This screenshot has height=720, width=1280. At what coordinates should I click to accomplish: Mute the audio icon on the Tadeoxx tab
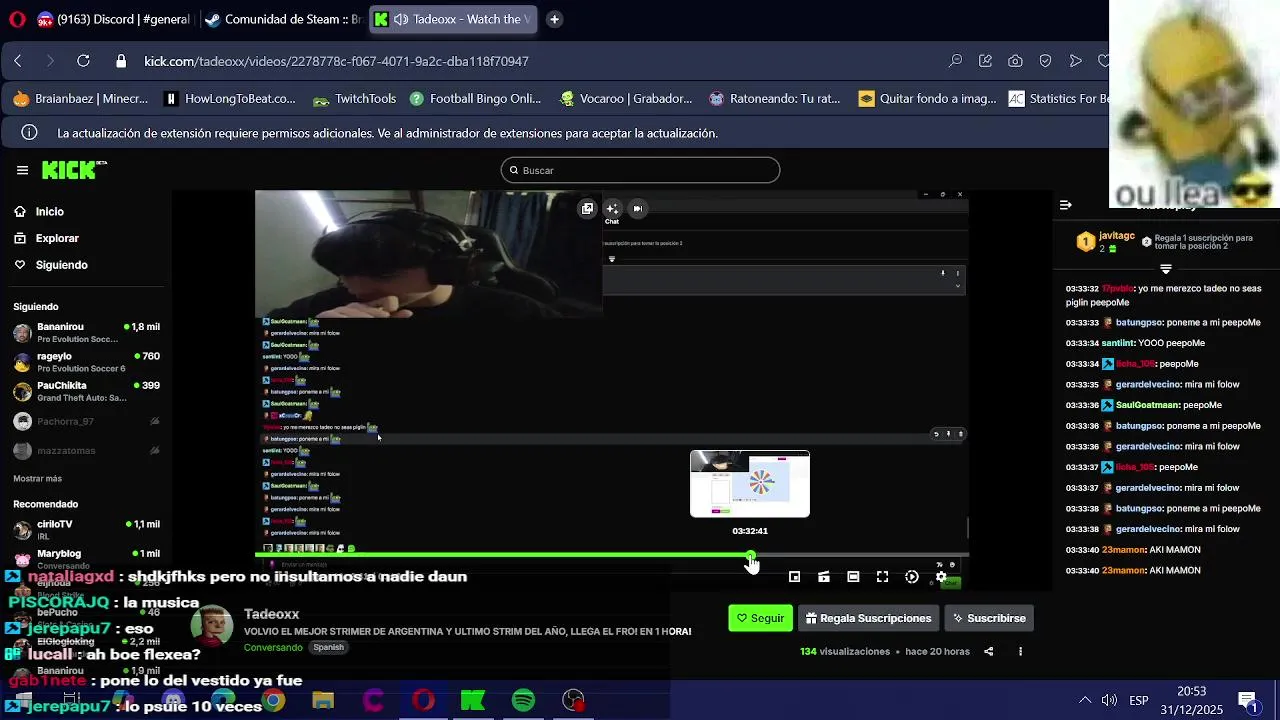[400, 19]
